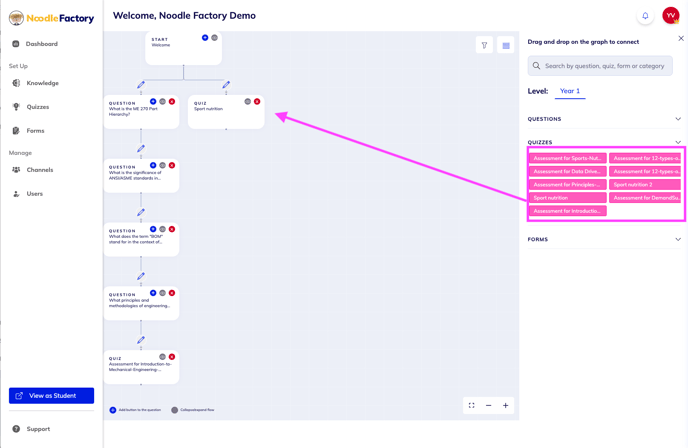Zoom out with the minus button
Screen dimensions: 688x448
[488, 405]
